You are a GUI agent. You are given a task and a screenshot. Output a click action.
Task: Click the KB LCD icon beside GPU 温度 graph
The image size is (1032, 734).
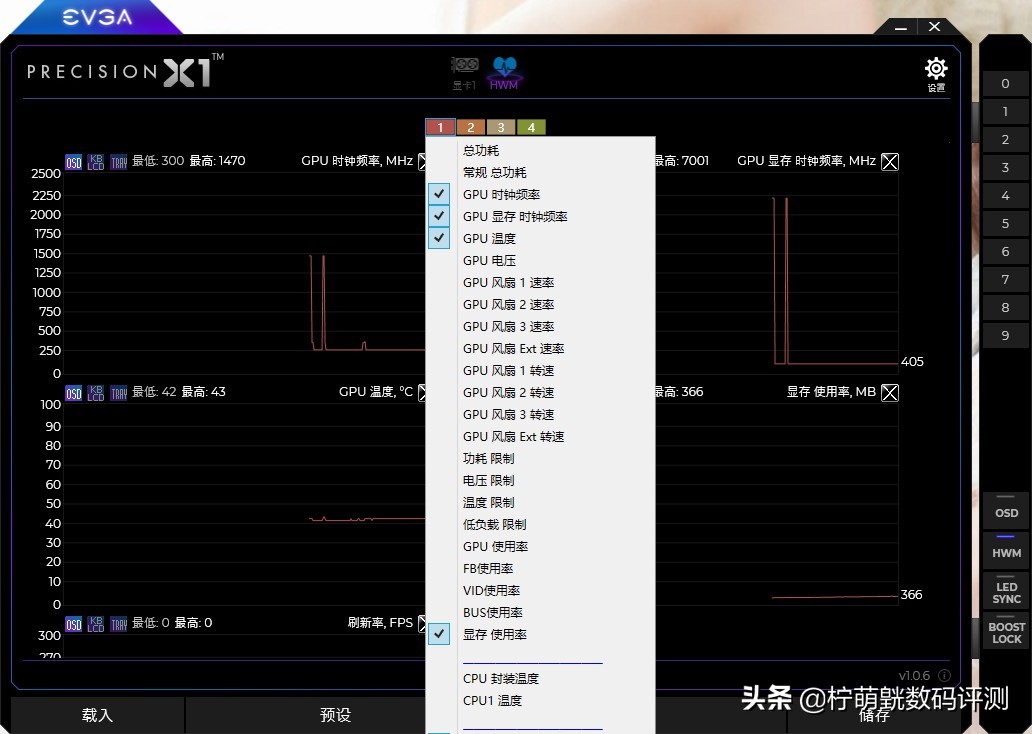(95, 392)
